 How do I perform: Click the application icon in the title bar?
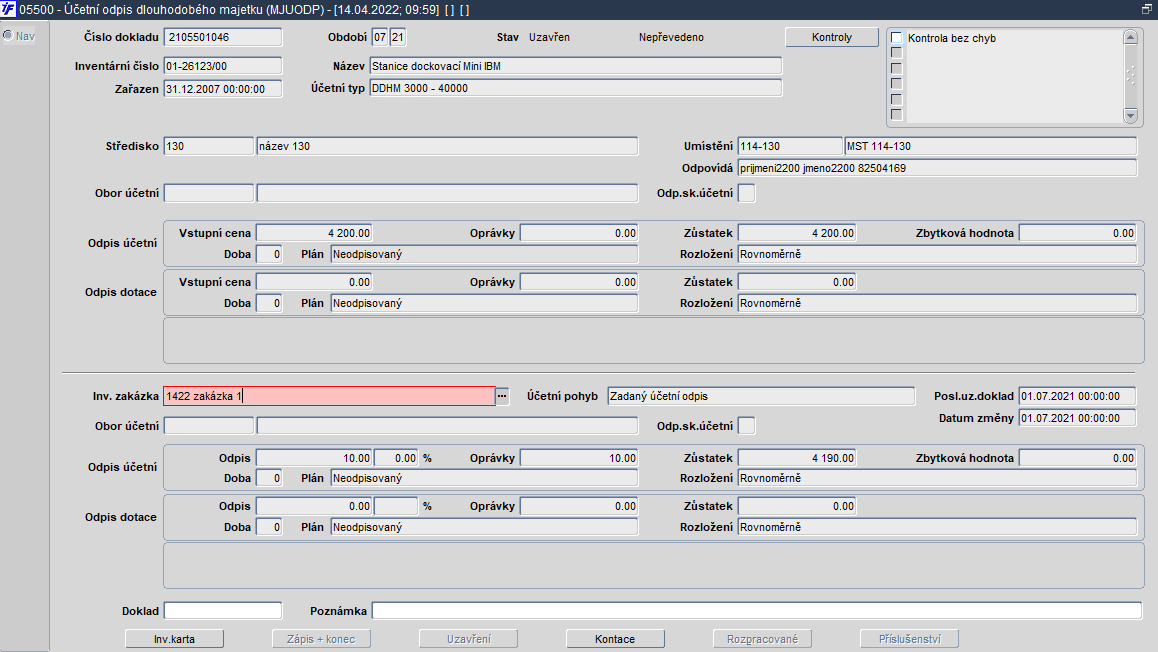click(x=8, y=10)
